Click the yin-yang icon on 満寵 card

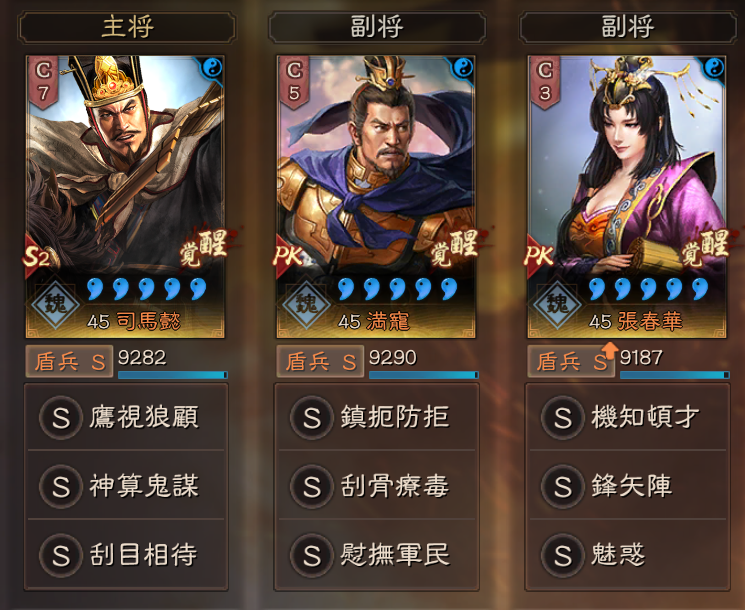click(x=463, y=68)
